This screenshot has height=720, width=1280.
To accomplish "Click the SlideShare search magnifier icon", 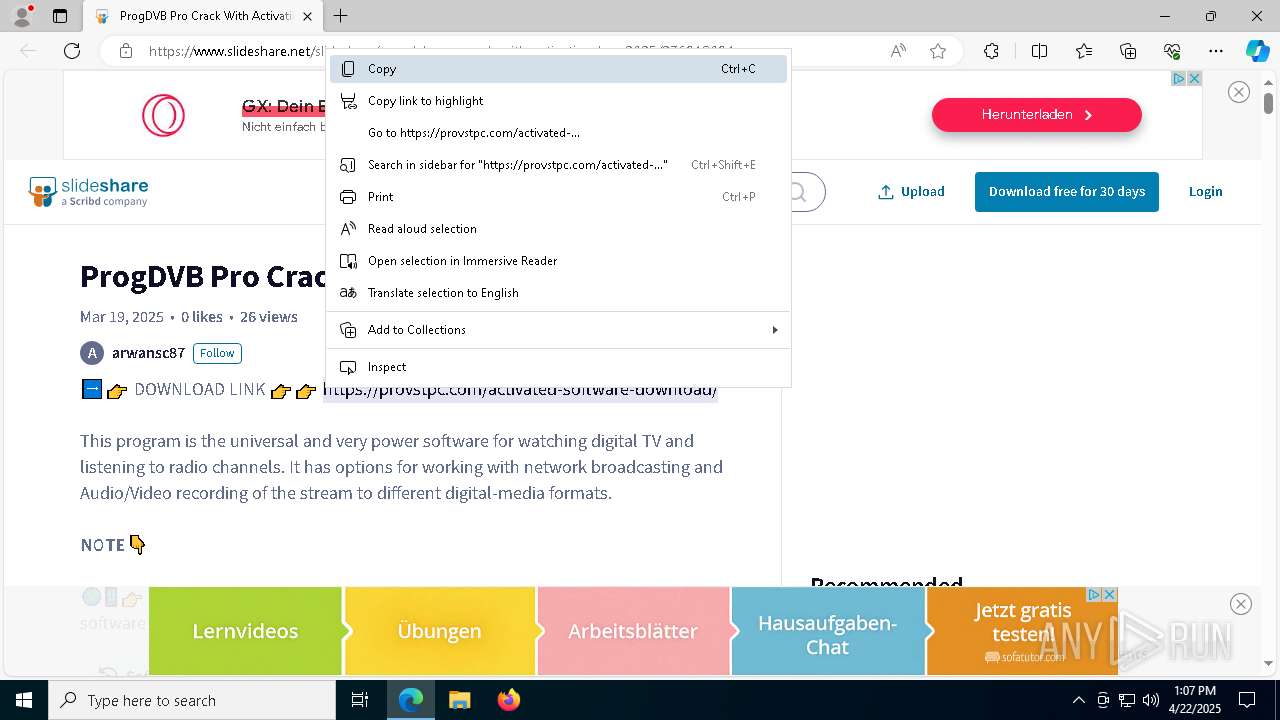I will (x=798, y=192).
